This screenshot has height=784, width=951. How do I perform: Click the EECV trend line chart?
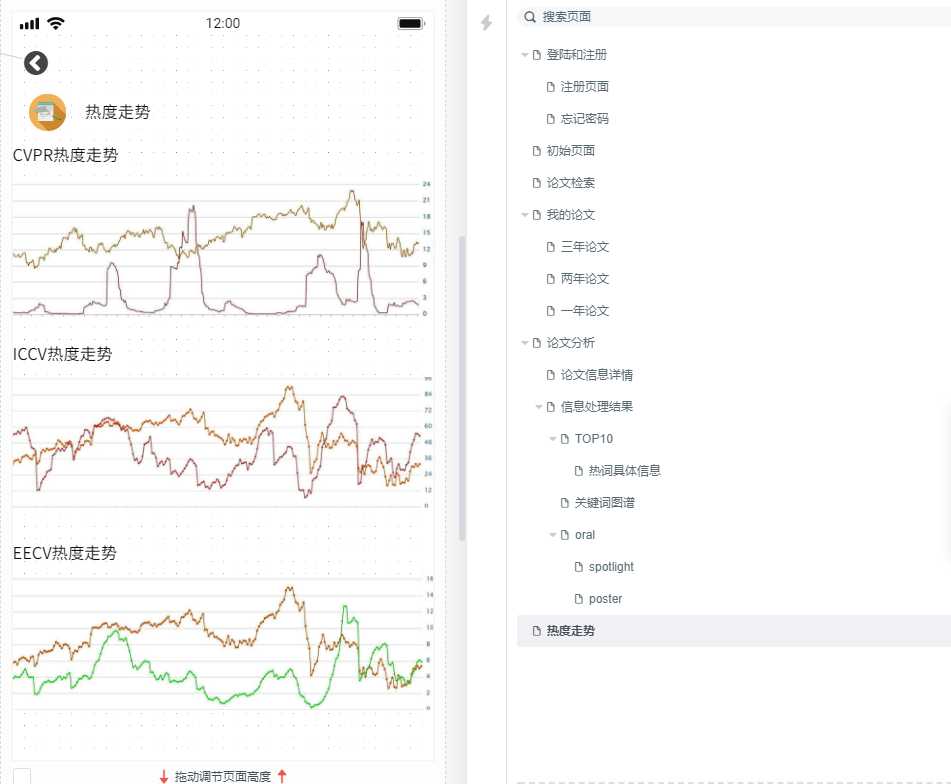tap(221, 644)
